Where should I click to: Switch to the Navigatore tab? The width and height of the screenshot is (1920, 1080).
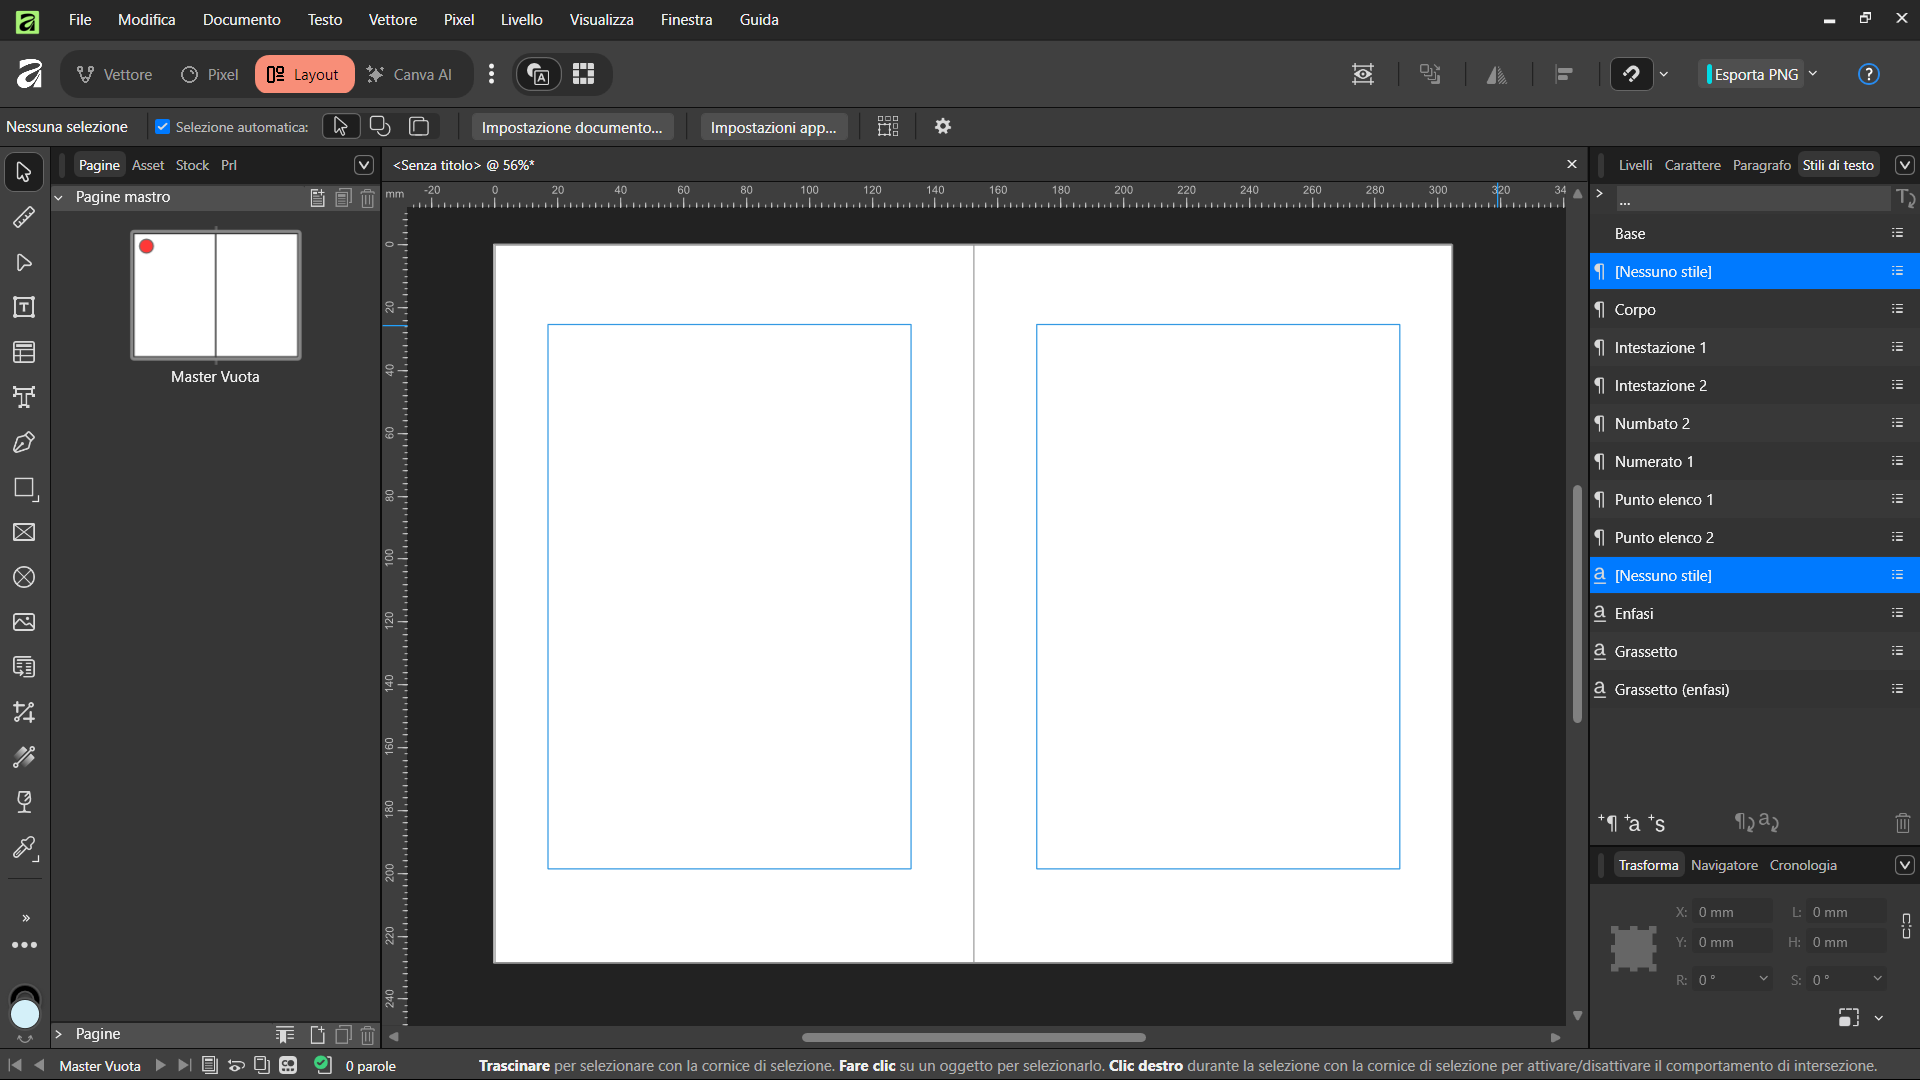coord(1724,865)
